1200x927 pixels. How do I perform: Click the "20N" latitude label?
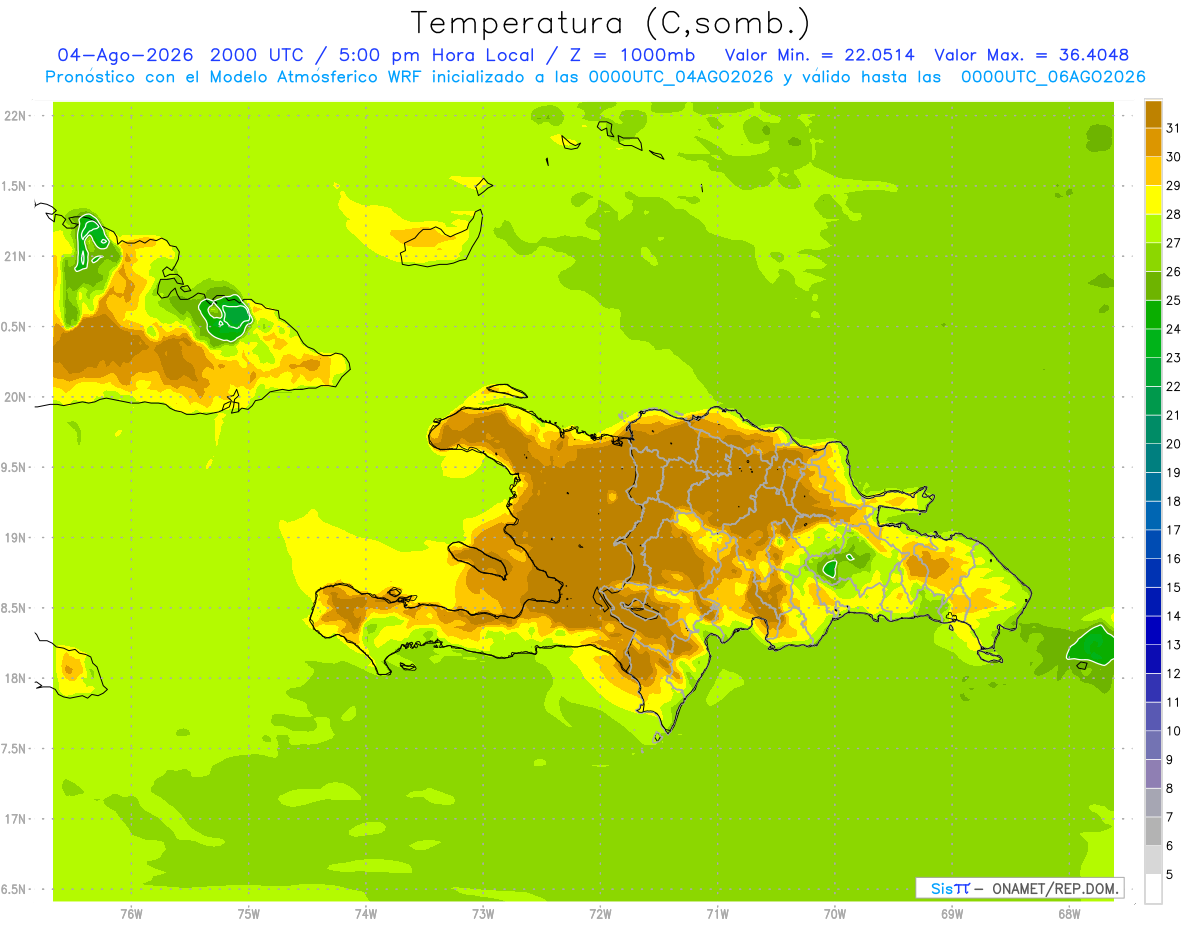16,397
